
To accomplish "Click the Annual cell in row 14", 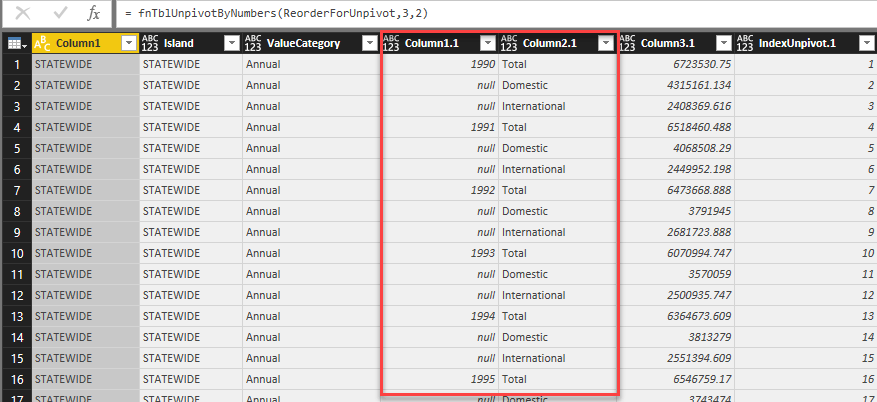I will tap(310, 337).
